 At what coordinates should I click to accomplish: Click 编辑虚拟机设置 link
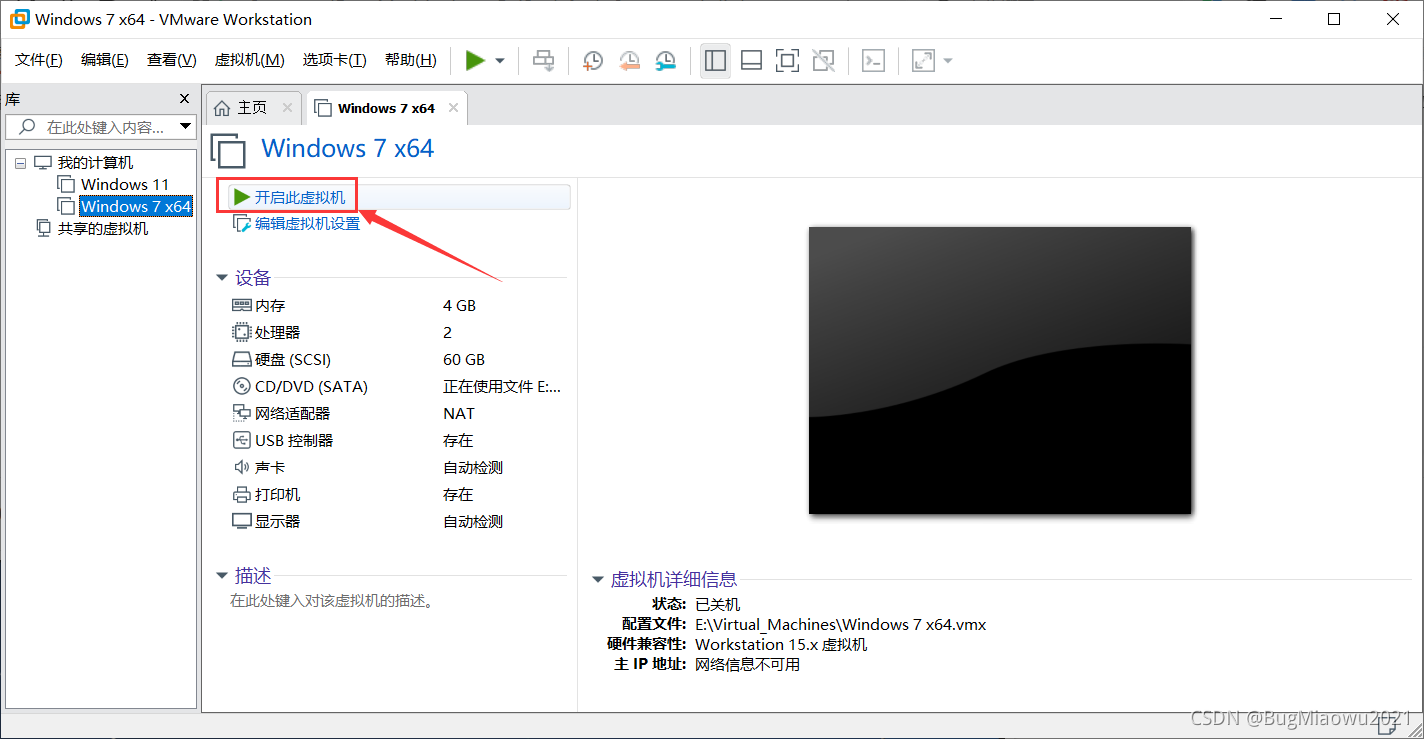[x=307, y=223]
